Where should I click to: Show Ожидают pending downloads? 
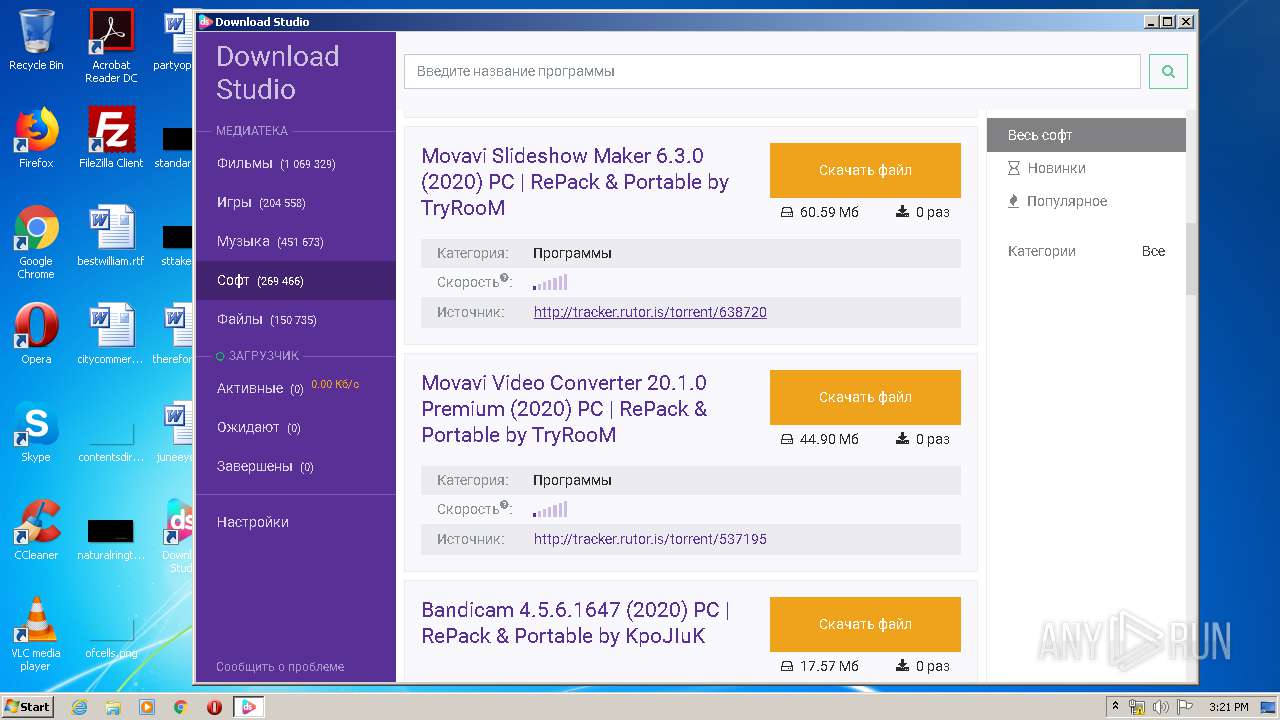[296, 427]
